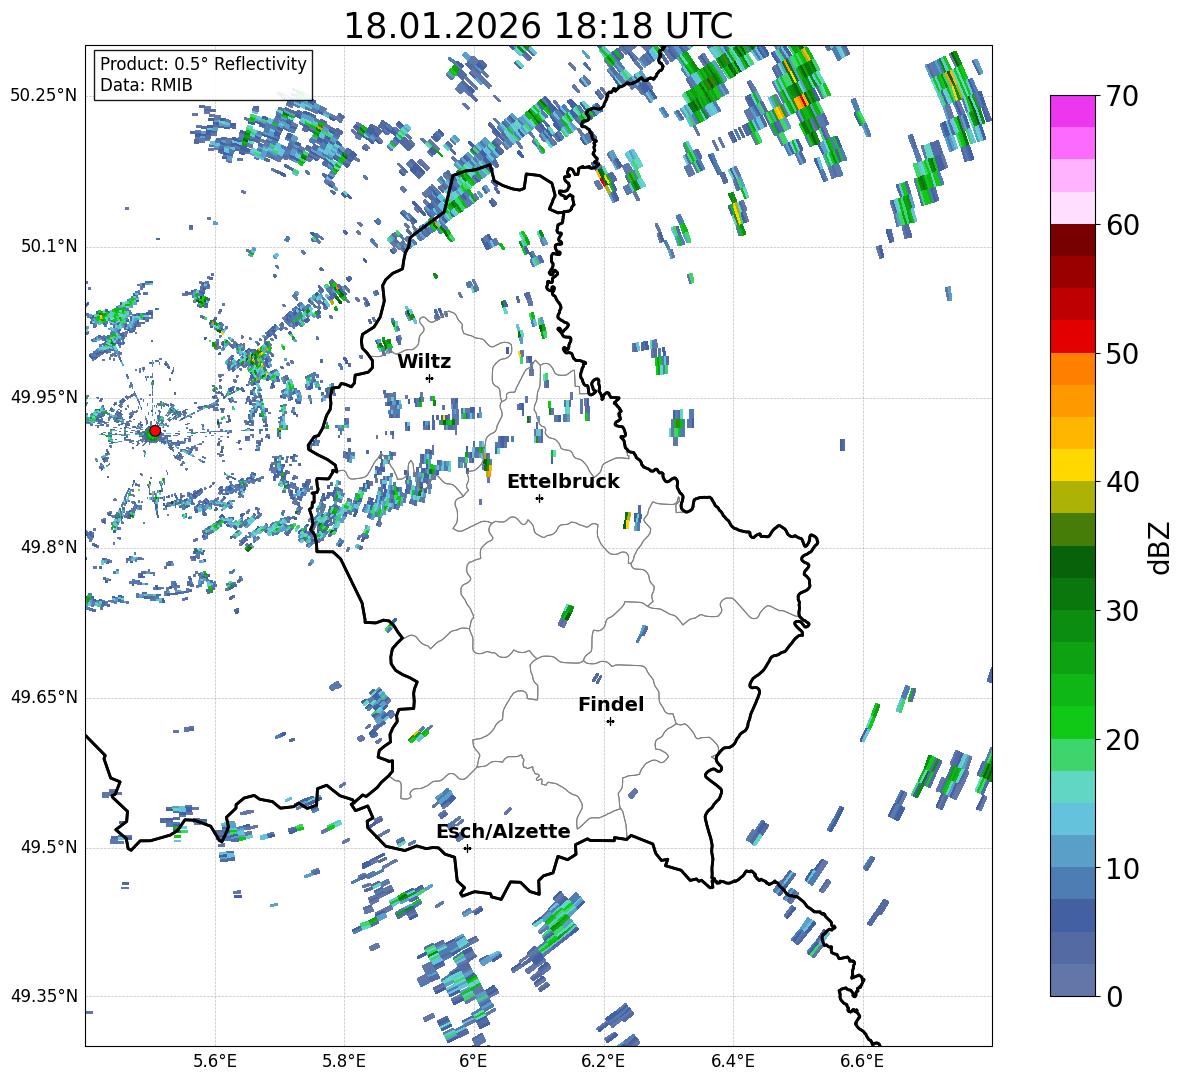1184x1081 pixels.
Task: Click the 50.1°N latitude label
Action: coord(48,246)
